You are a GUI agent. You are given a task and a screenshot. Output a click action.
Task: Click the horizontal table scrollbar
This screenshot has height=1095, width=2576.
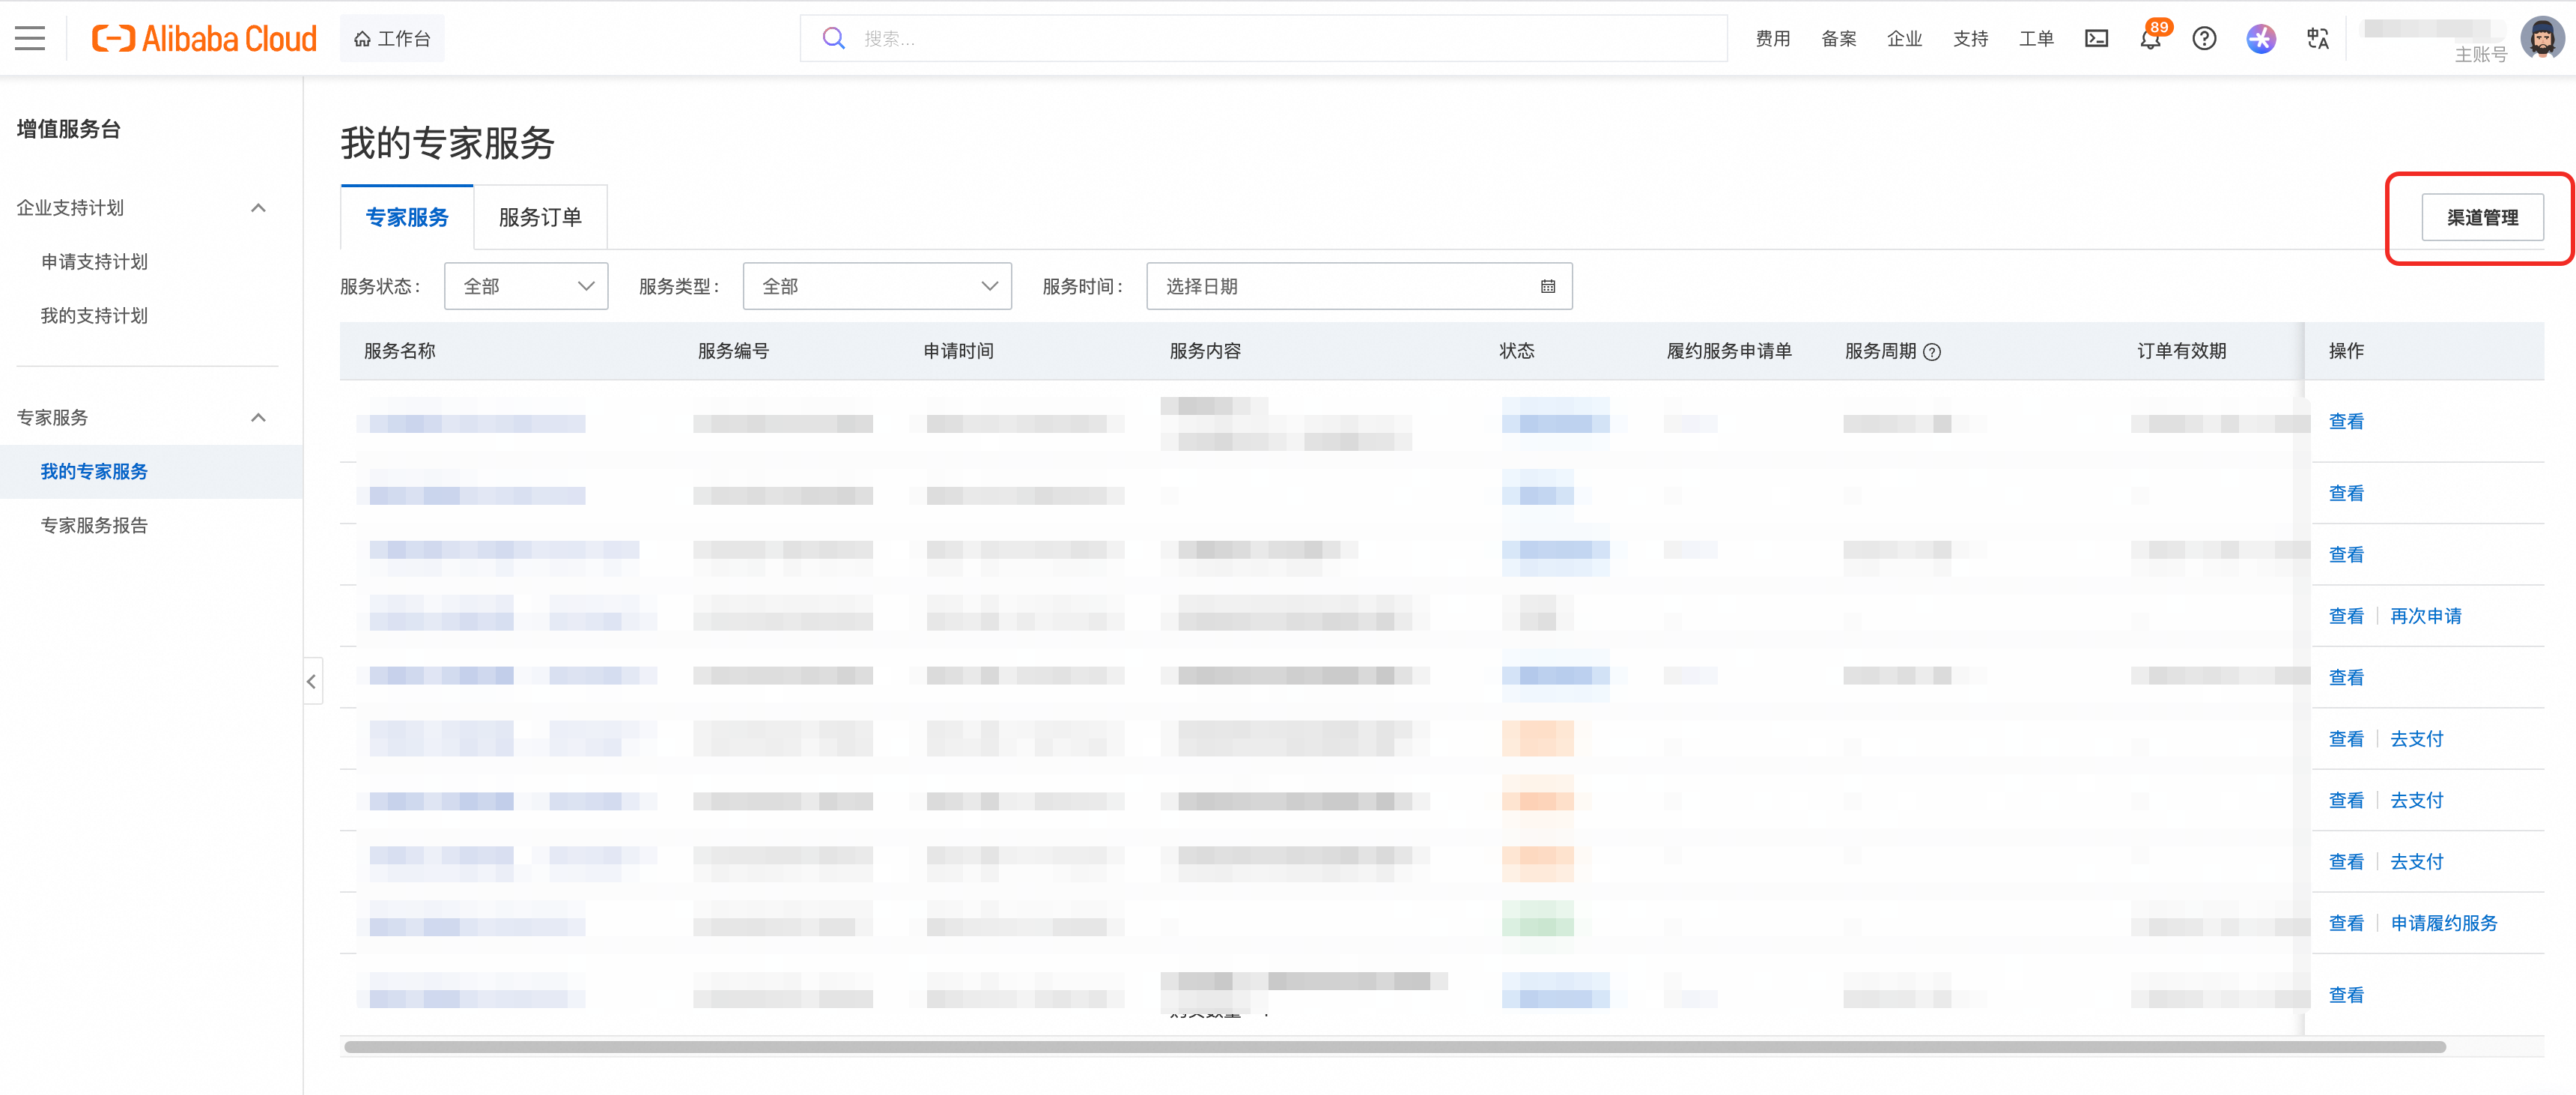[1394, 1047]
